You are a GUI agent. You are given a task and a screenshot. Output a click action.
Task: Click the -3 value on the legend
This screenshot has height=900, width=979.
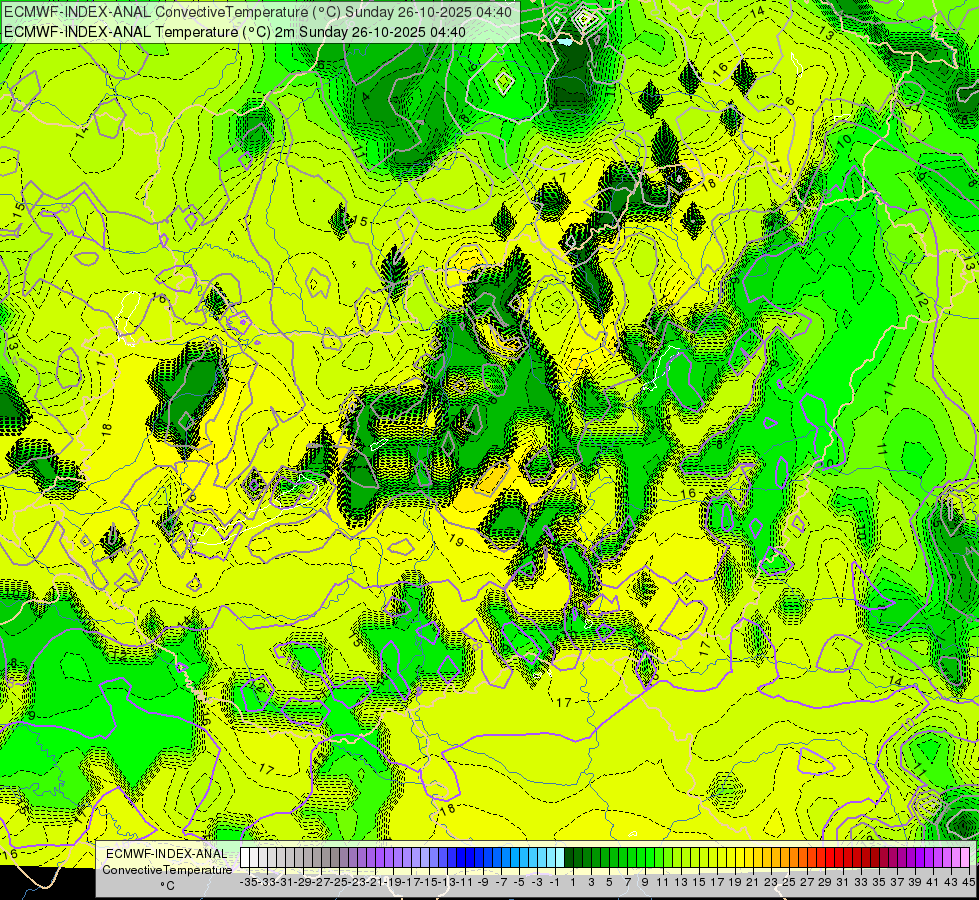tap(537, 882)
